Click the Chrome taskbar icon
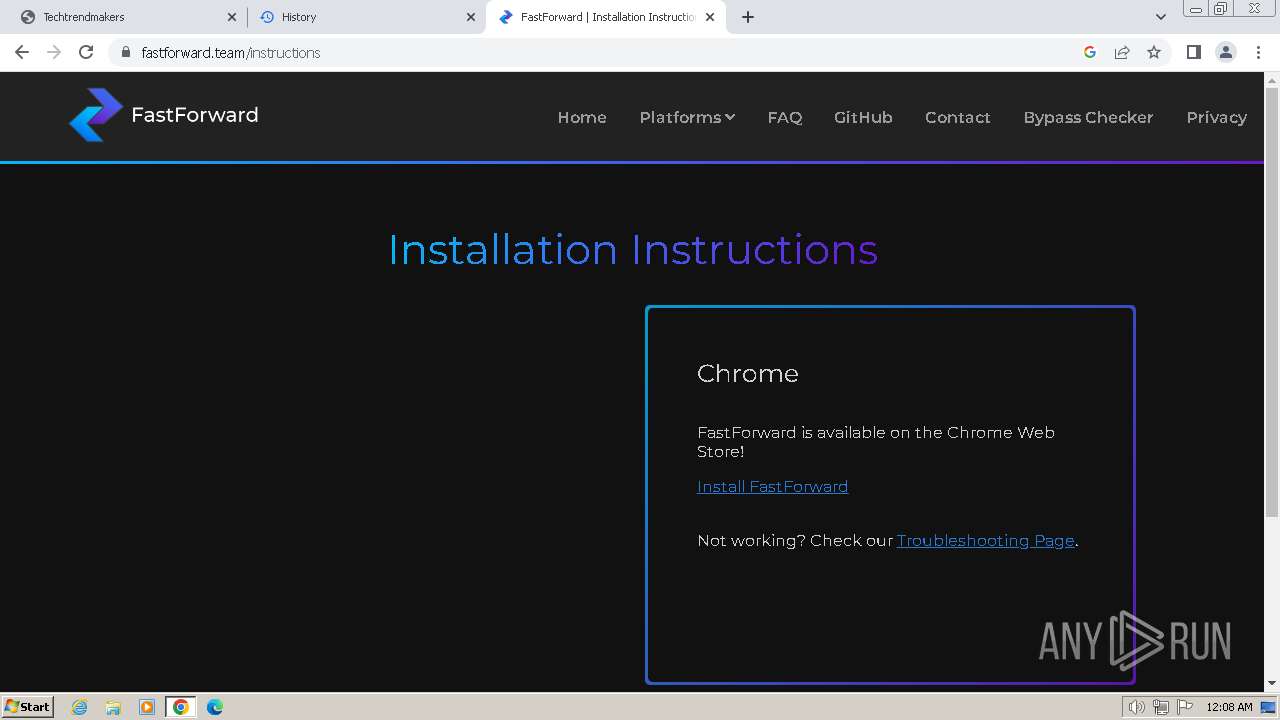Viewport: 1280px width, 720px height. [181, 707]
